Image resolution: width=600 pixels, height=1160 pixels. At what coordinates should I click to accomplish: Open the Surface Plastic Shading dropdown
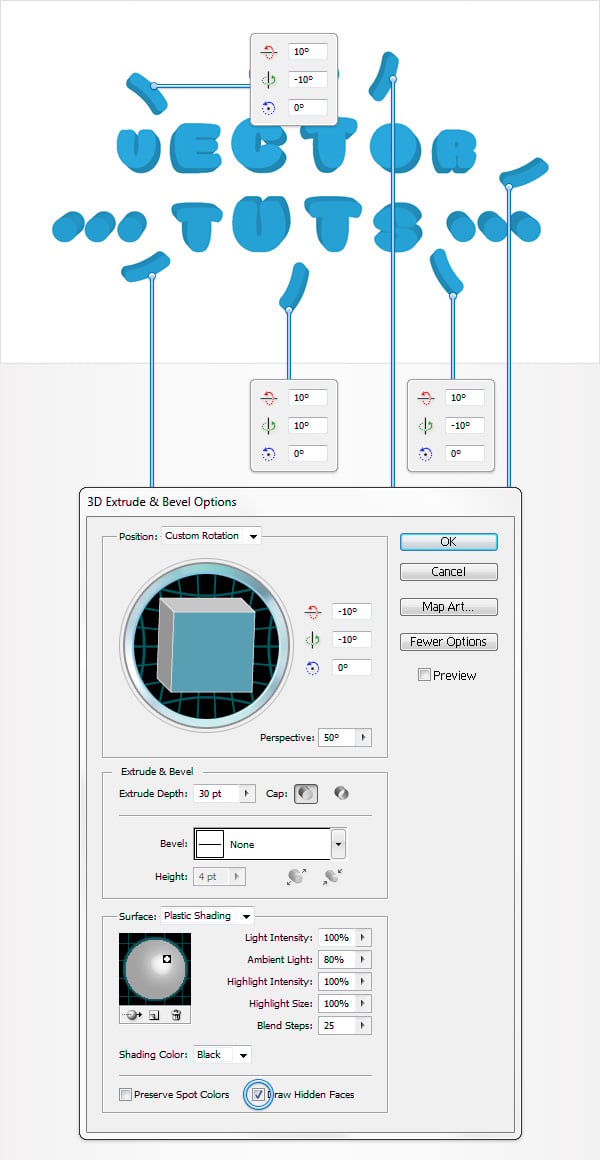[207, 915]
